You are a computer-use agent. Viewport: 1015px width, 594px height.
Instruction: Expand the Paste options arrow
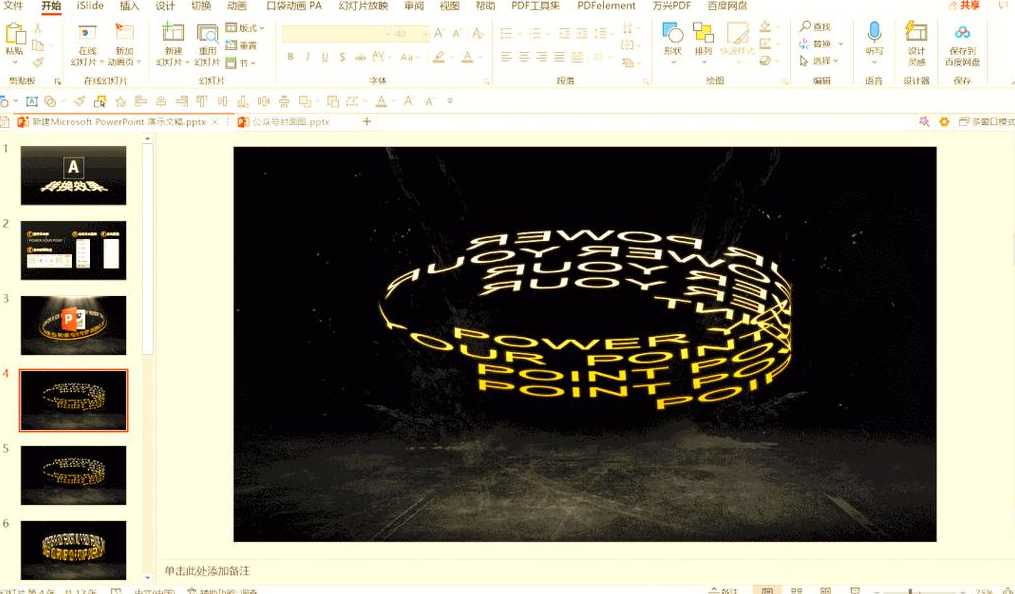click(x=14, y=63)
